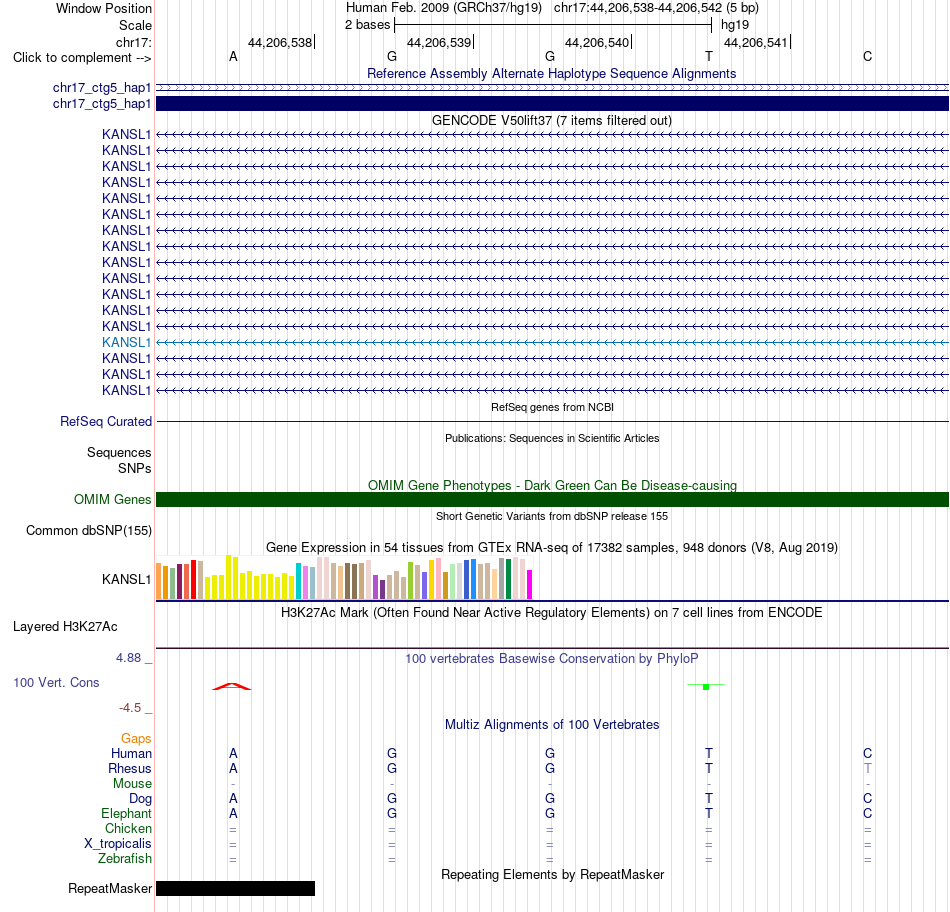Click the '2 bases' scale bar text

point(367,25)
